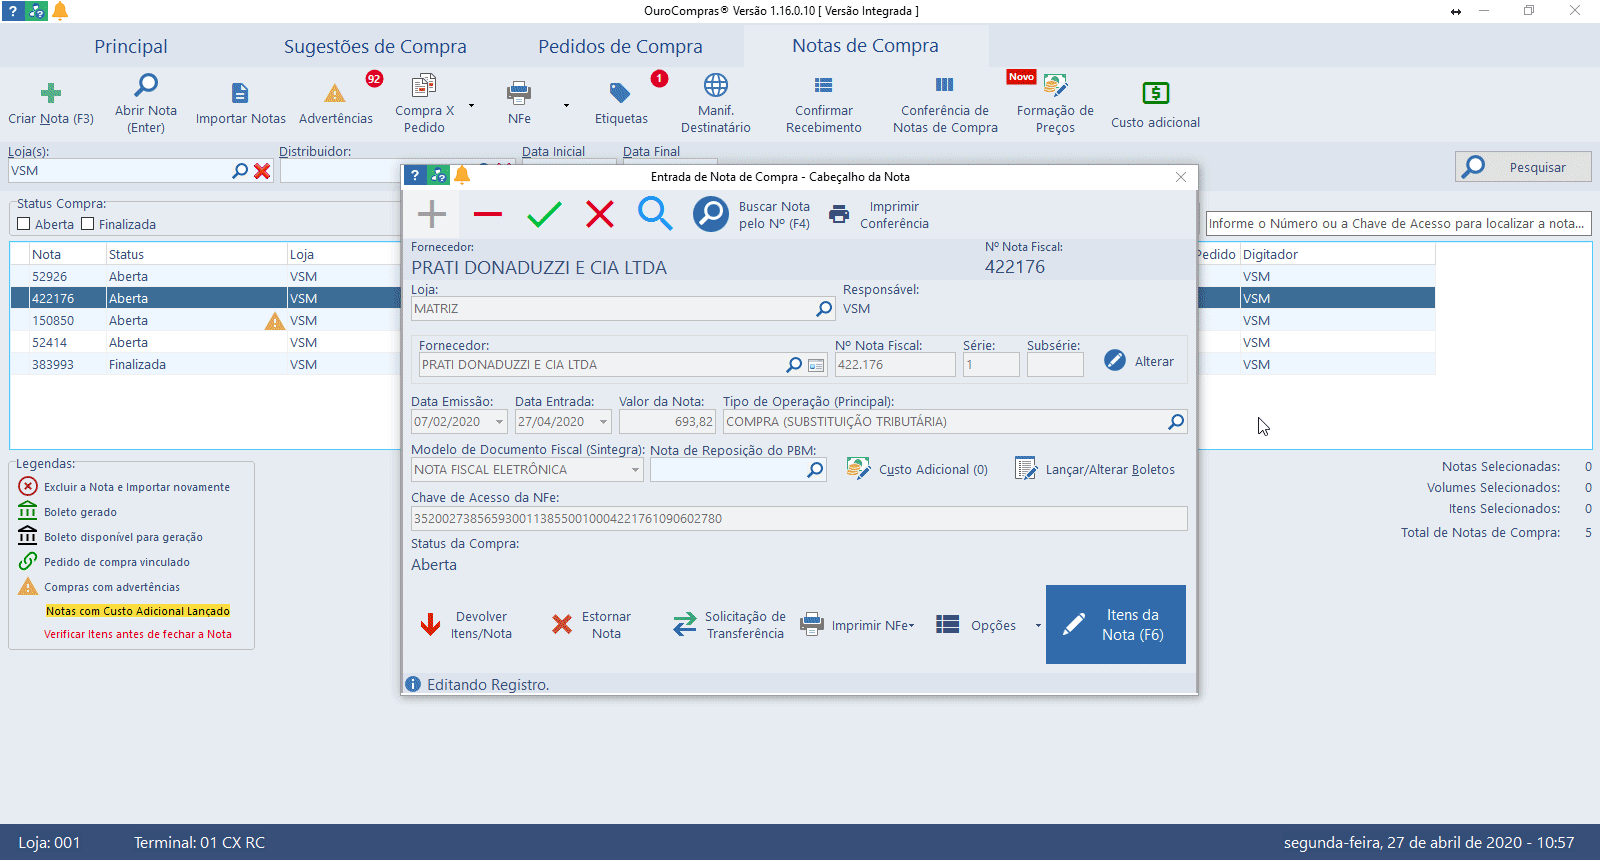Click the red X cancel icon in dialog

[x=600, y=214]
